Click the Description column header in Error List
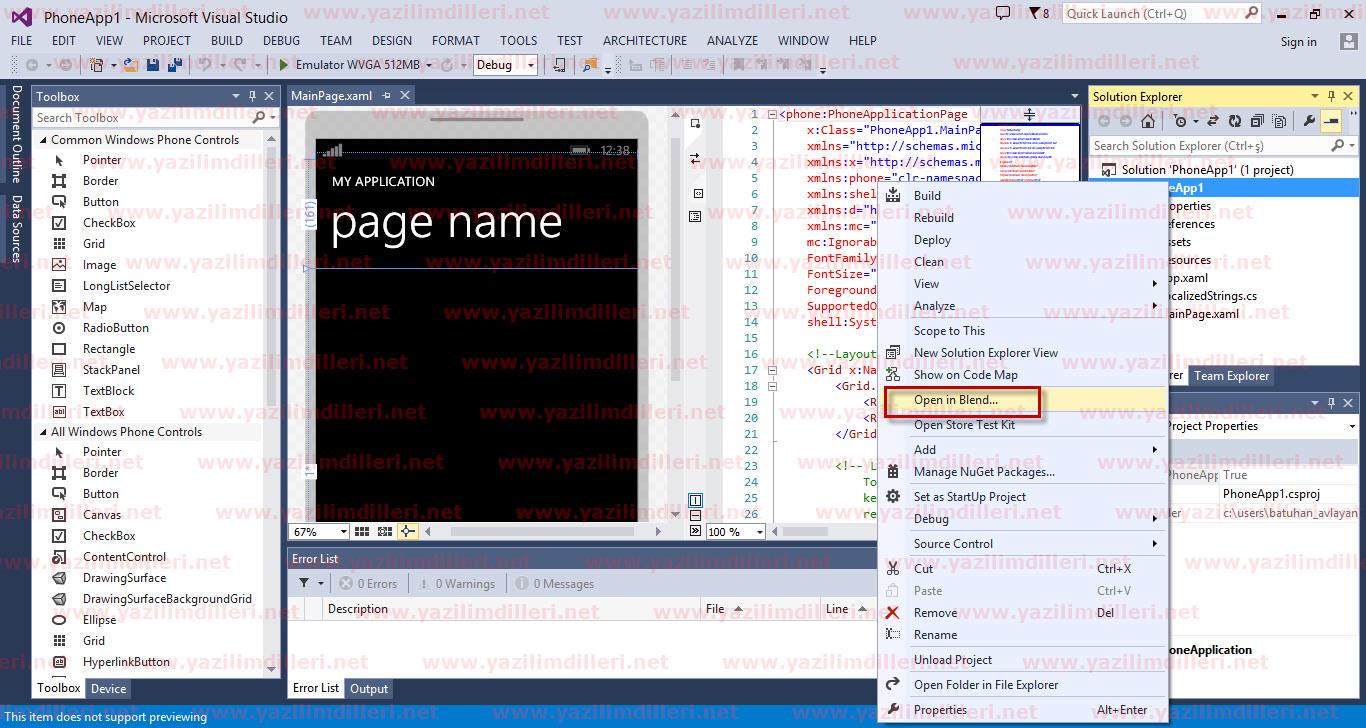This screenshot has width=1366, height=728. tap(357, 609)
